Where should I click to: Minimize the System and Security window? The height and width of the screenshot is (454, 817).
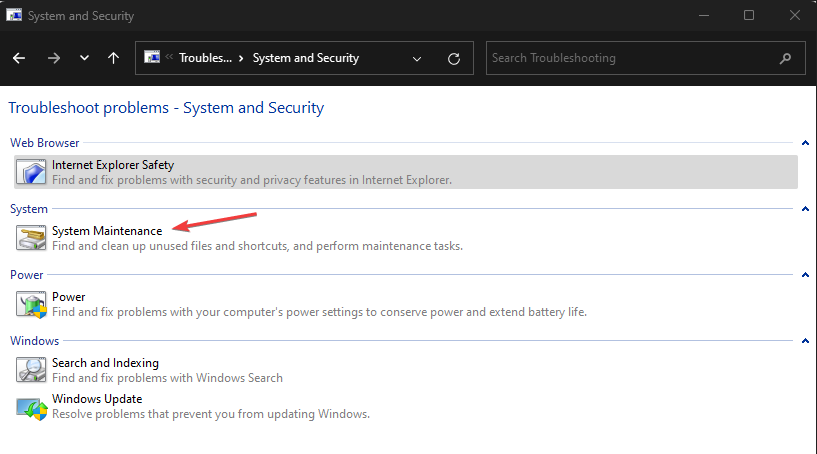coord(704,16)
